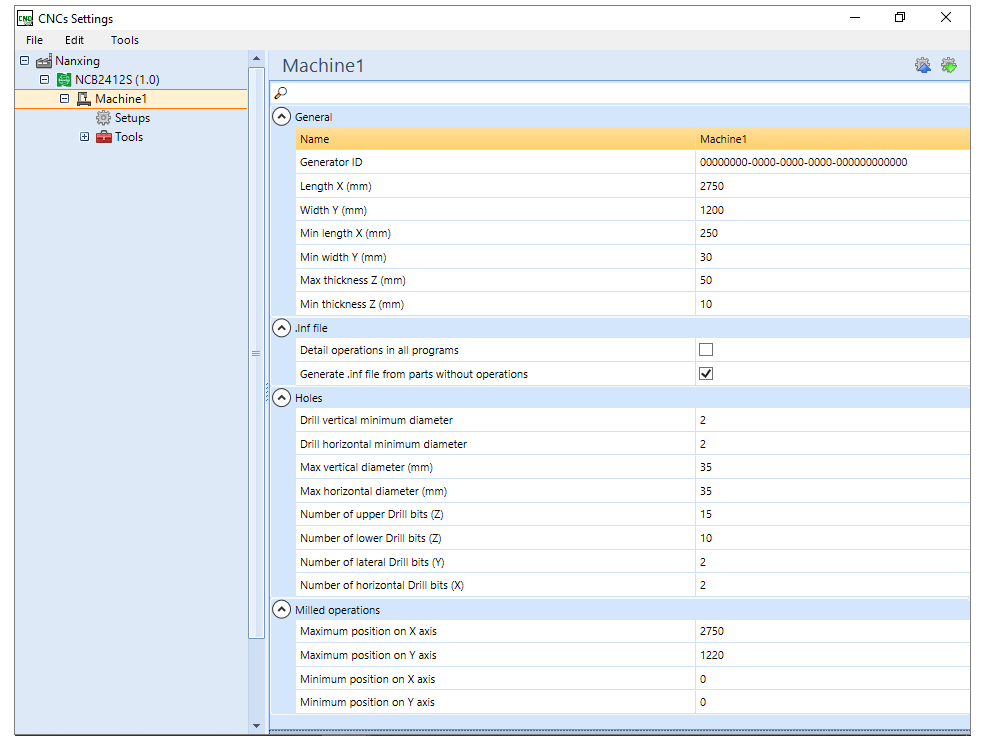The height and width of the screenshot is (746, 981).
Task: Collapse the .inf file section
Action: click(282, 327)
